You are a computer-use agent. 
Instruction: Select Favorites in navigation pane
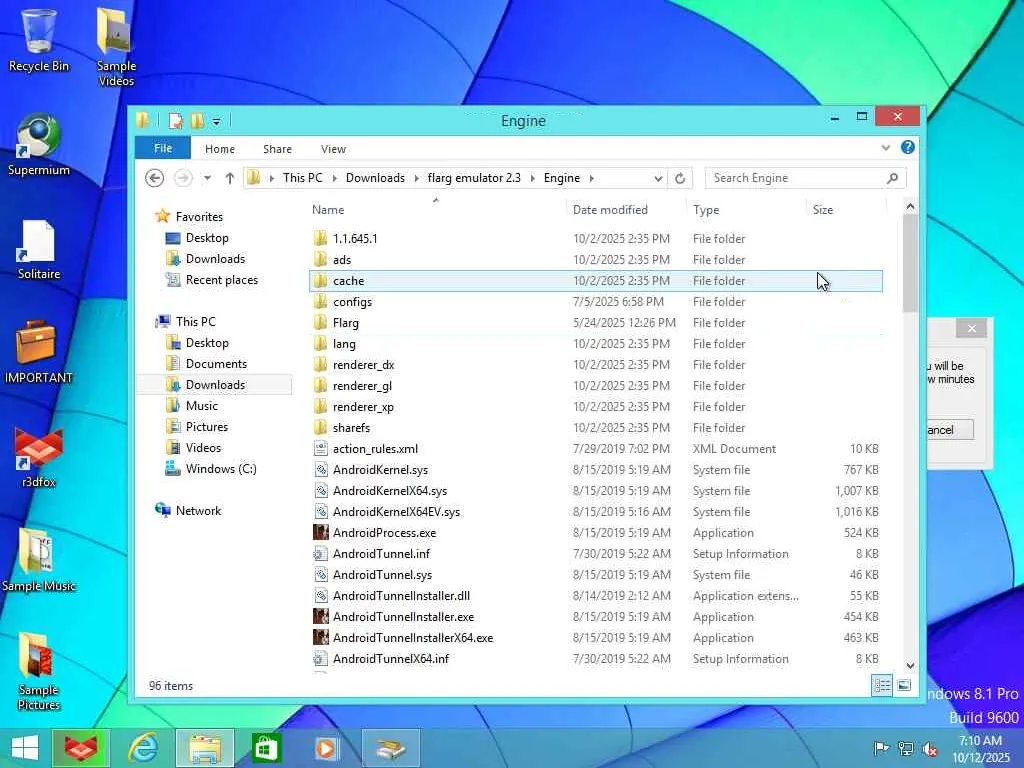[199, 217]
